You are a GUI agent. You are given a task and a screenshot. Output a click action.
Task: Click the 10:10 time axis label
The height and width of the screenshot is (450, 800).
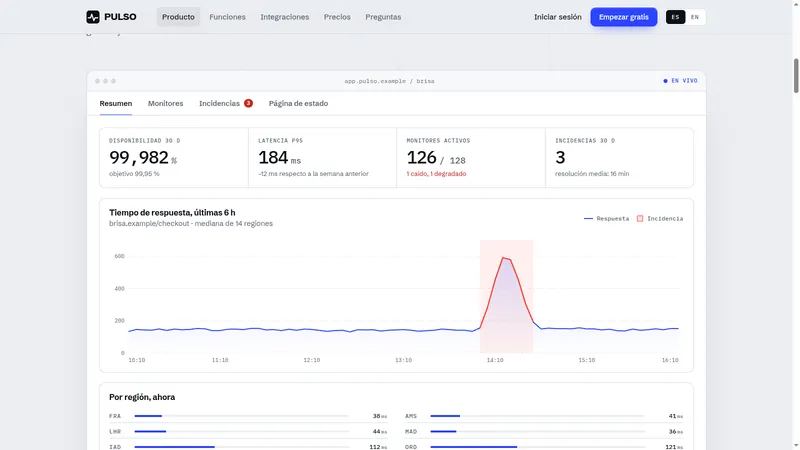point(137,360)
